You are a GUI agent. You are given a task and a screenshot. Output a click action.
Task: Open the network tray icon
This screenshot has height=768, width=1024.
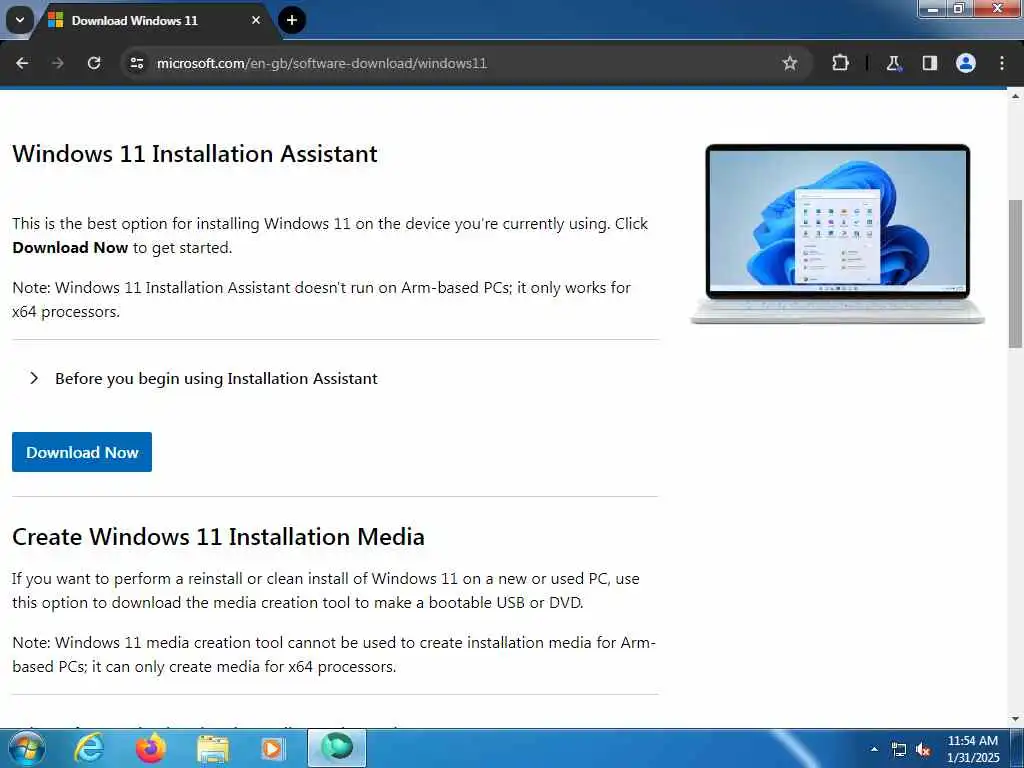point(899,750)
